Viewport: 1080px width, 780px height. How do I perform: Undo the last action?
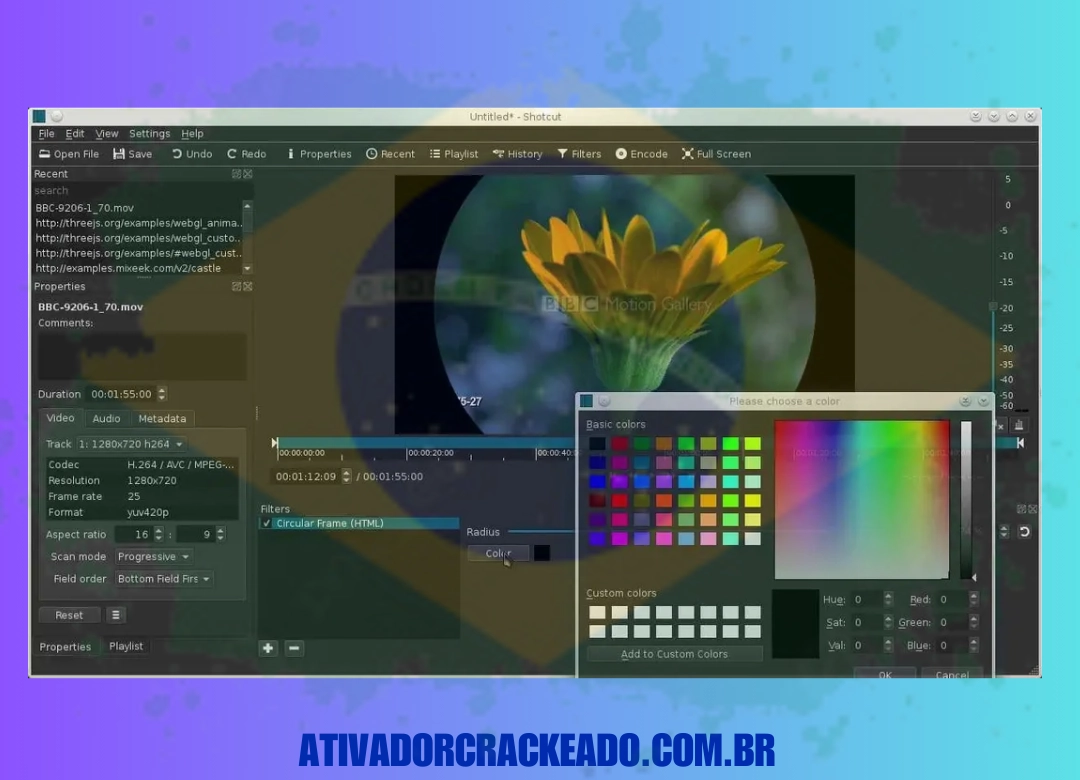191,154
